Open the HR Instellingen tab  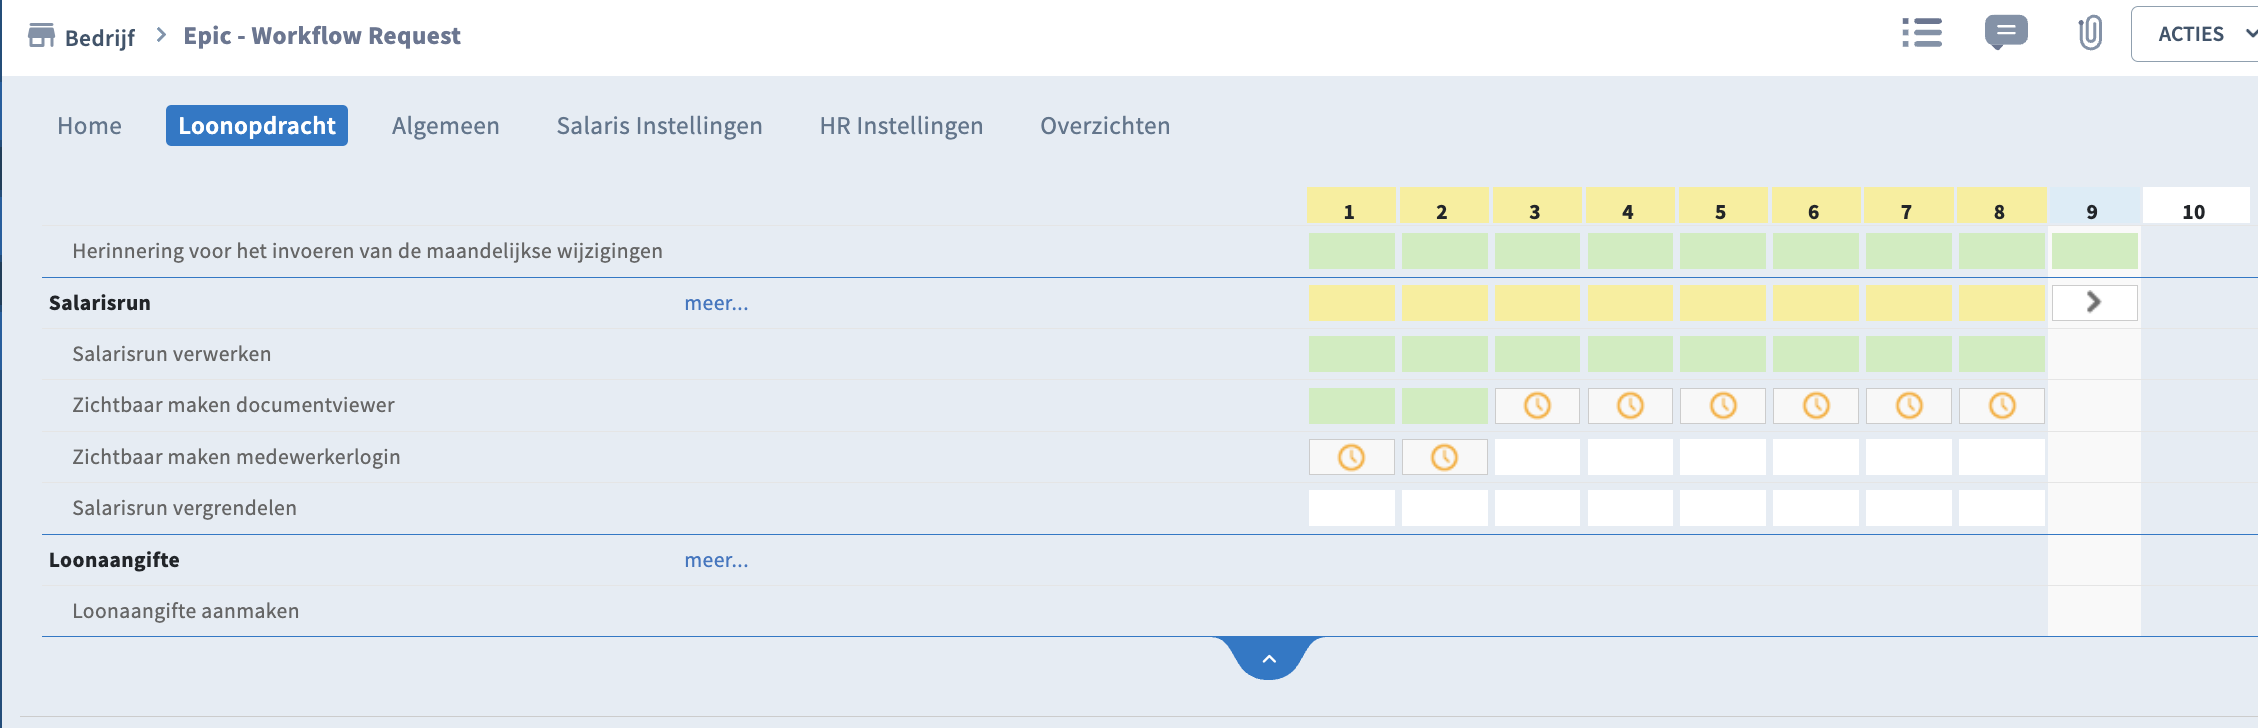(x=901, y=126)
